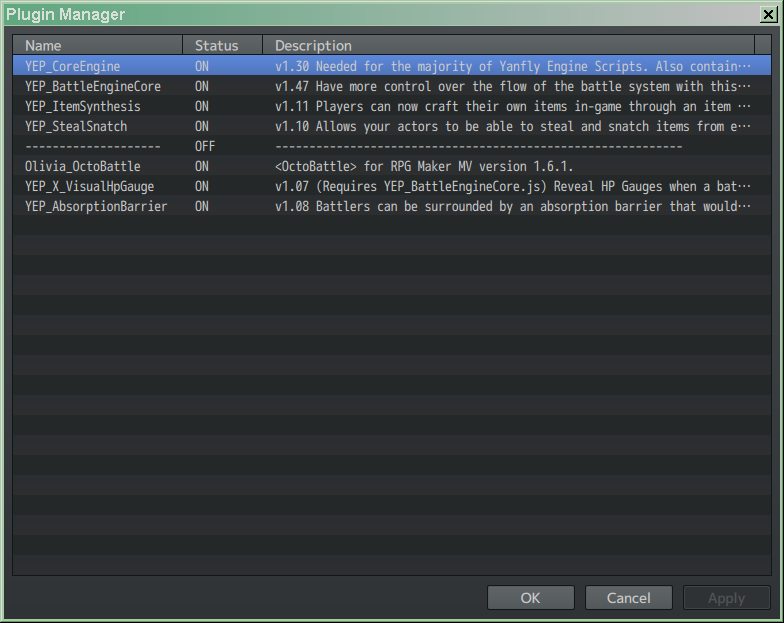Close the Plugin Manager window
The height and width of the screenshot is (623, 784).
(768, 14)
